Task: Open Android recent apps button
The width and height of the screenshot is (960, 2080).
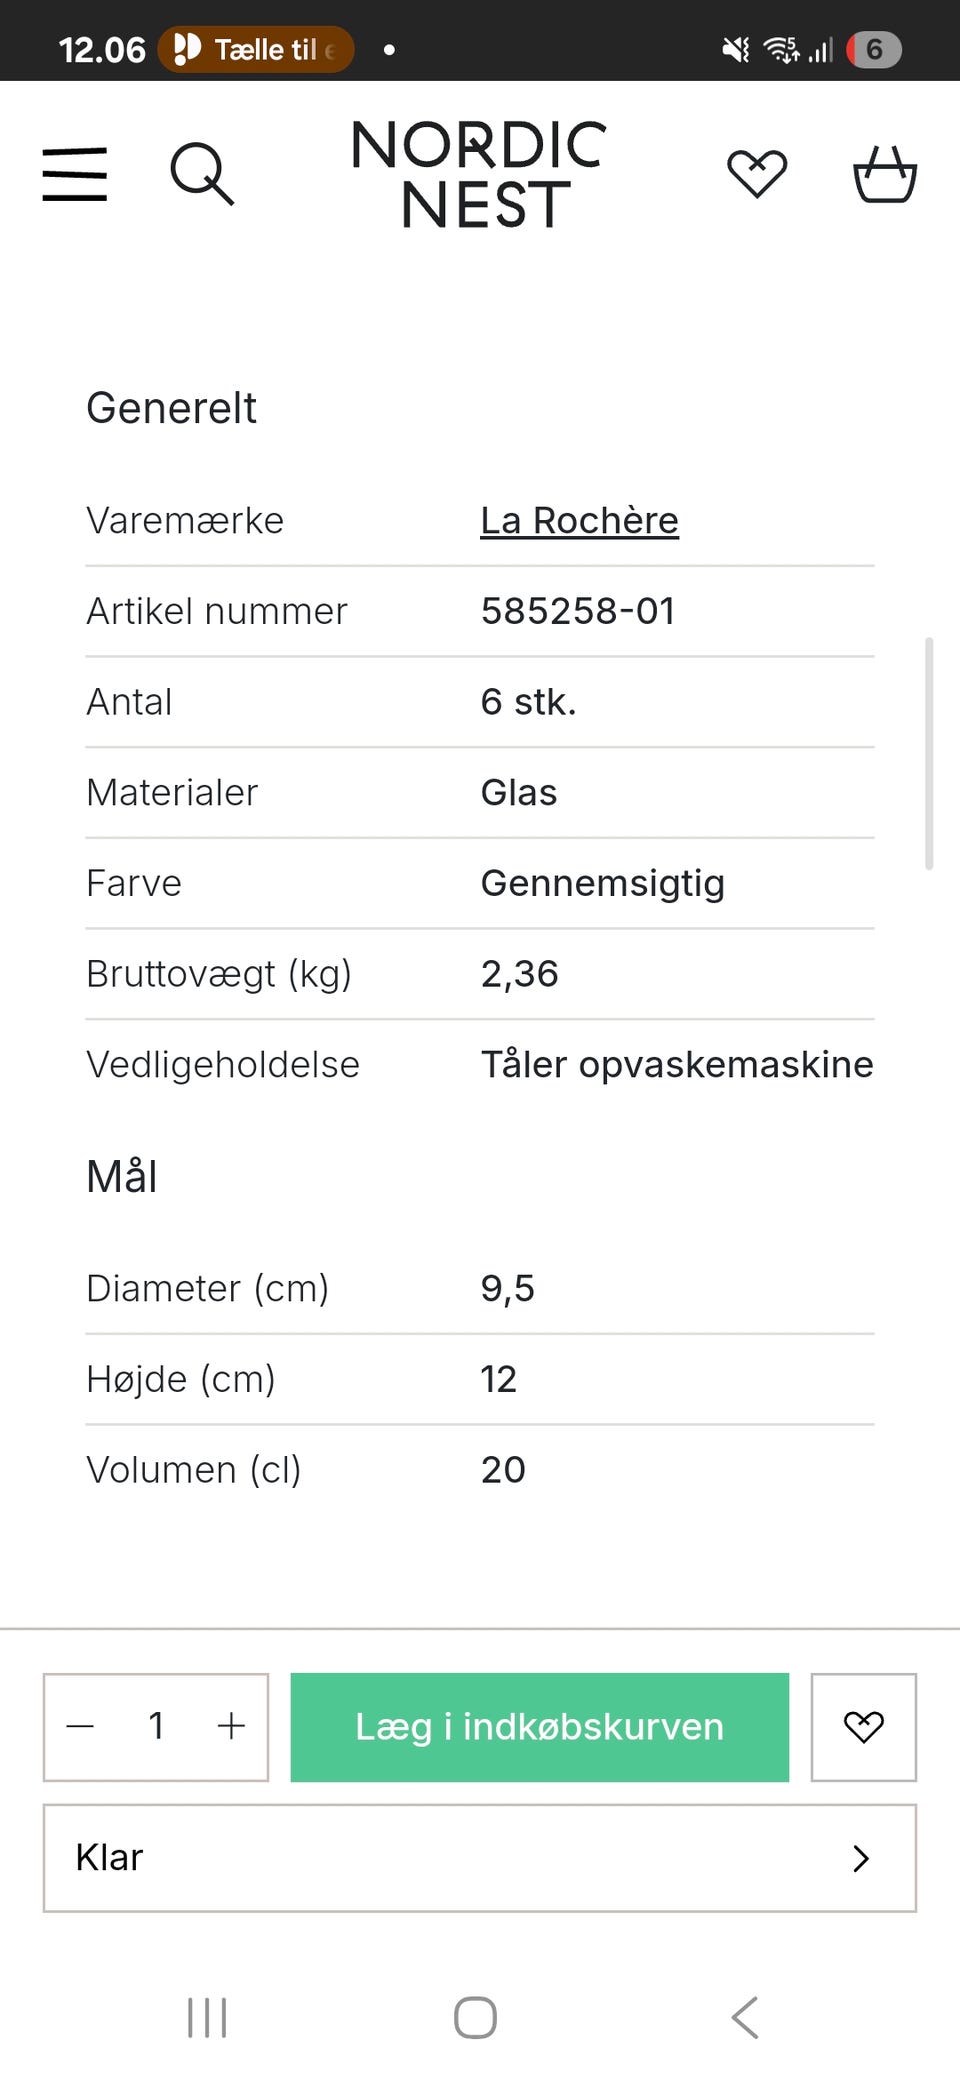Action: [x=207, y=2017]
